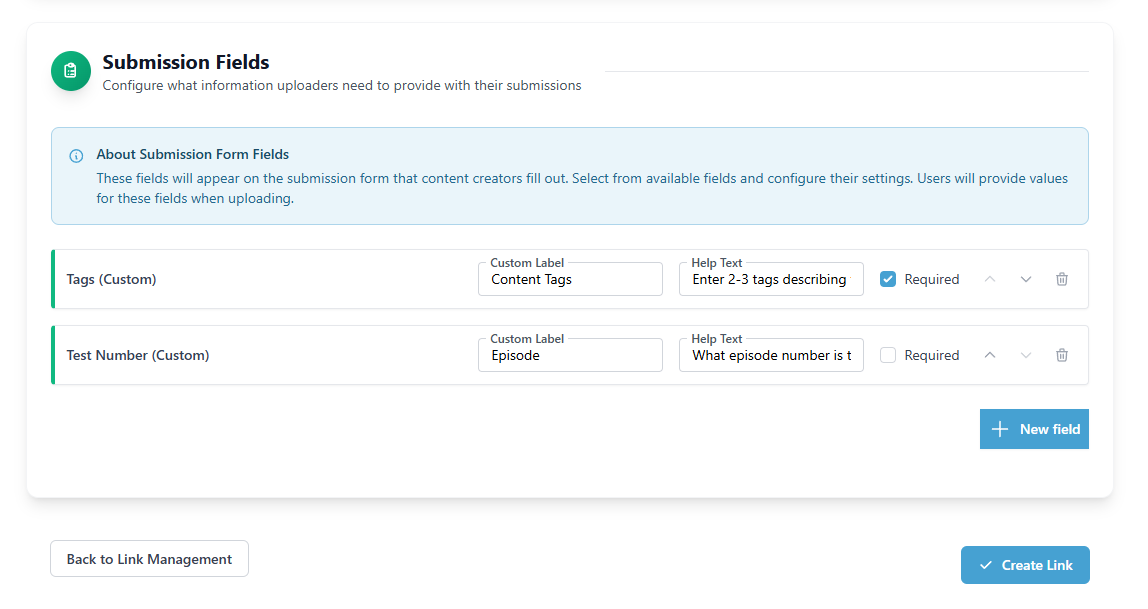The width and height of the screenshot is (1148, 609).
Task: Click the Required label in Tags row
Action: [x=931, y=279]
